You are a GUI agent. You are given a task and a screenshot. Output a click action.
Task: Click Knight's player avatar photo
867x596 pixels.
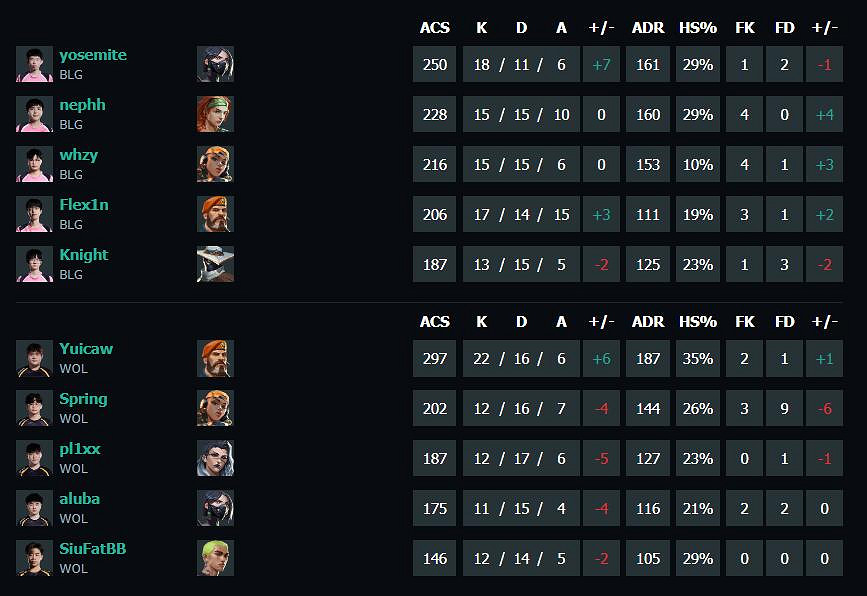34,264
